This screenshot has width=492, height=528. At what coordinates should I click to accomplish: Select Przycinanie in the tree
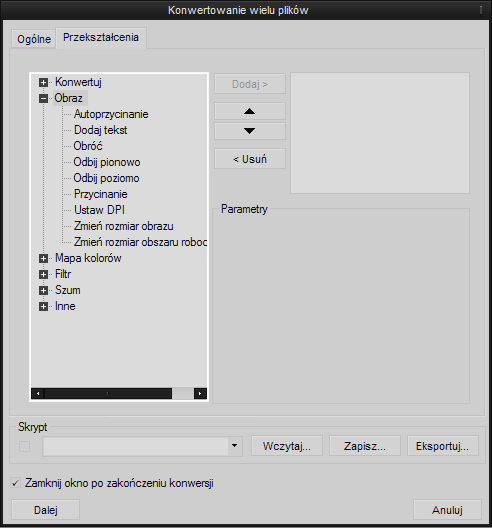pyautogui.click(x=101, y=194)
